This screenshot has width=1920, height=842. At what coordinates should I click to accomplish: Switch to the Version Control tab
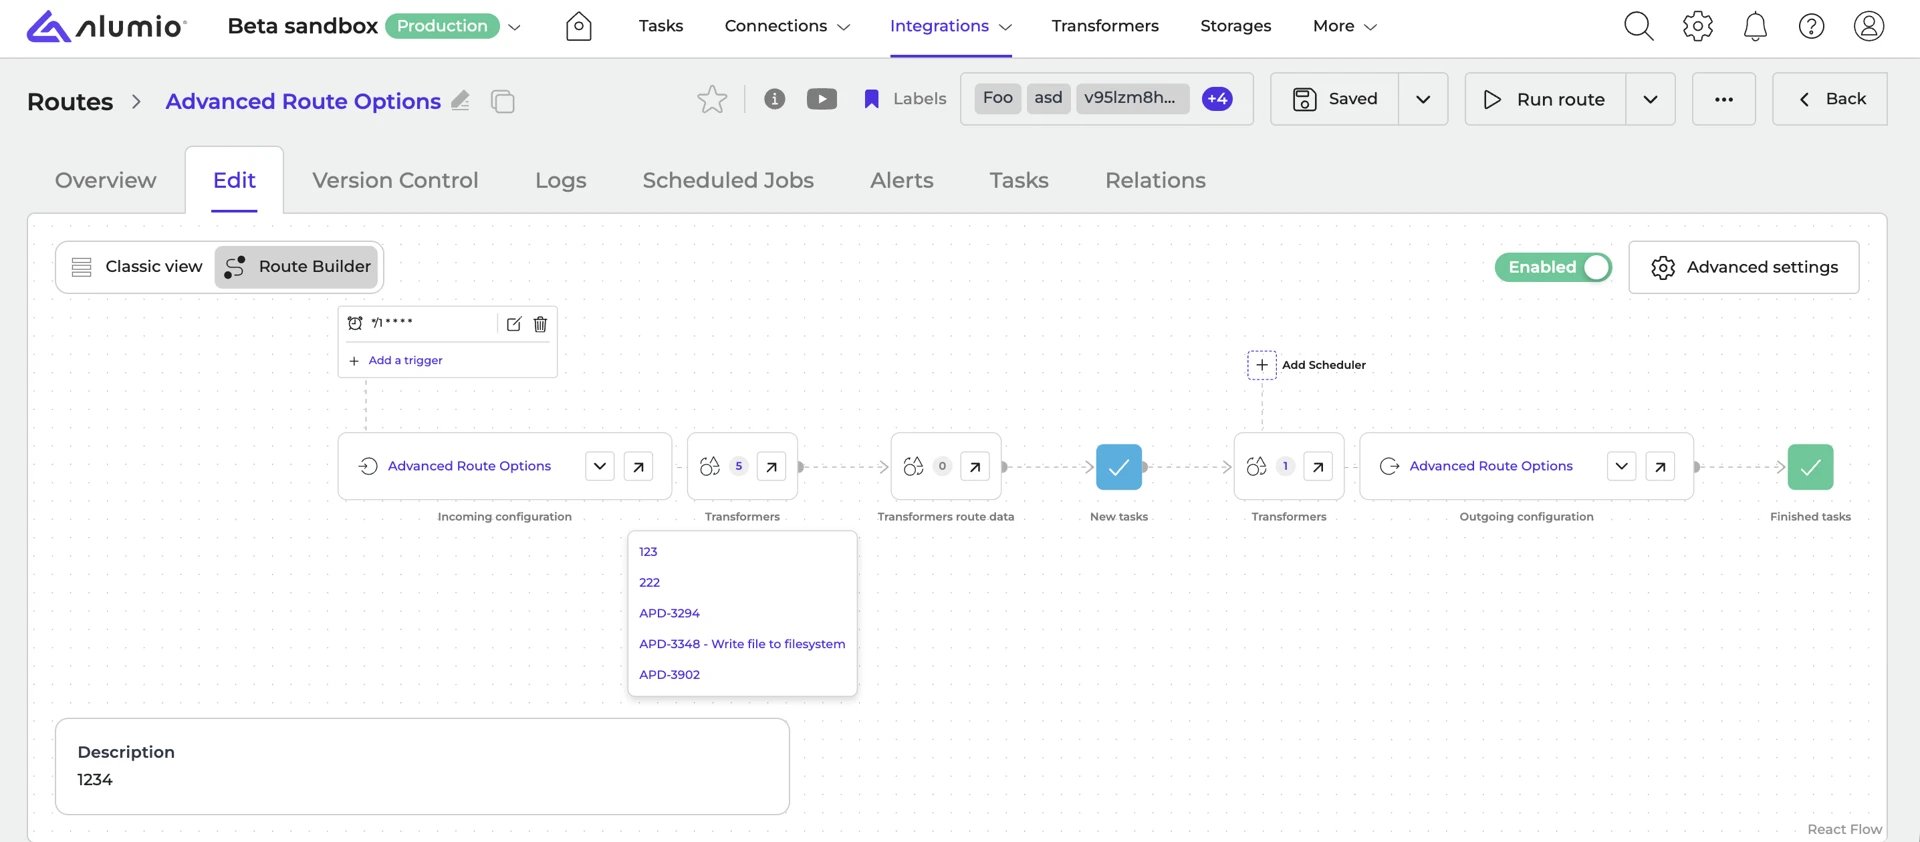(x=395, y=180)
